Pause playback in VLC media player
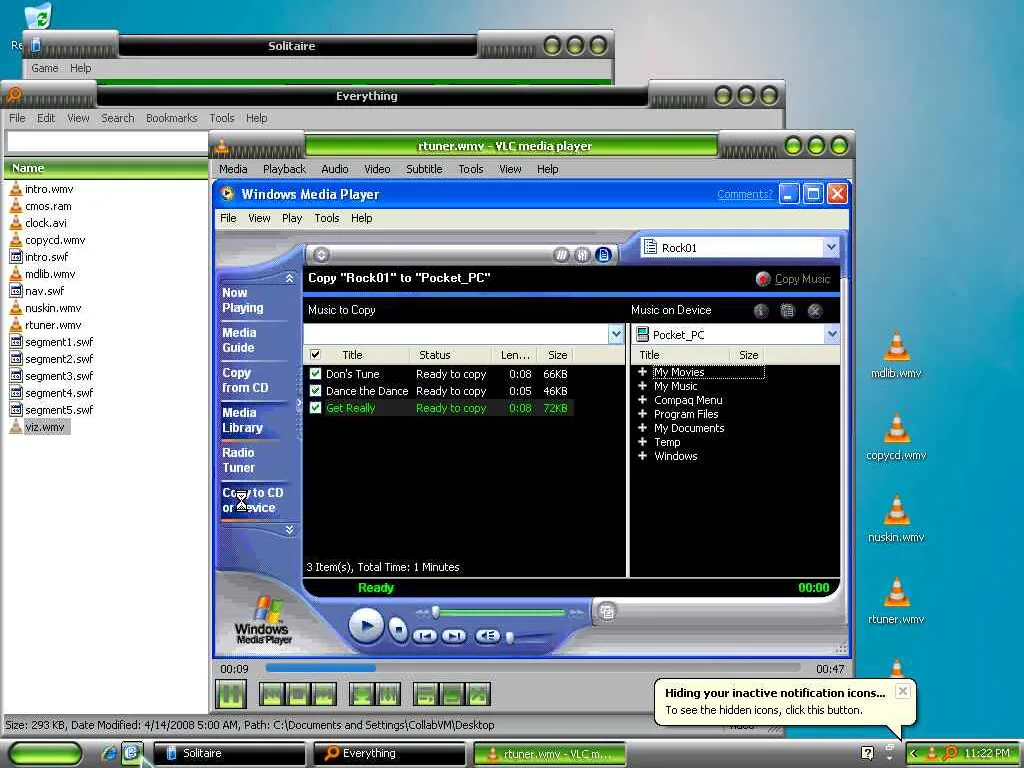Image resolution: width=1024 pixels, height=768 pixels. coord(231,694)
